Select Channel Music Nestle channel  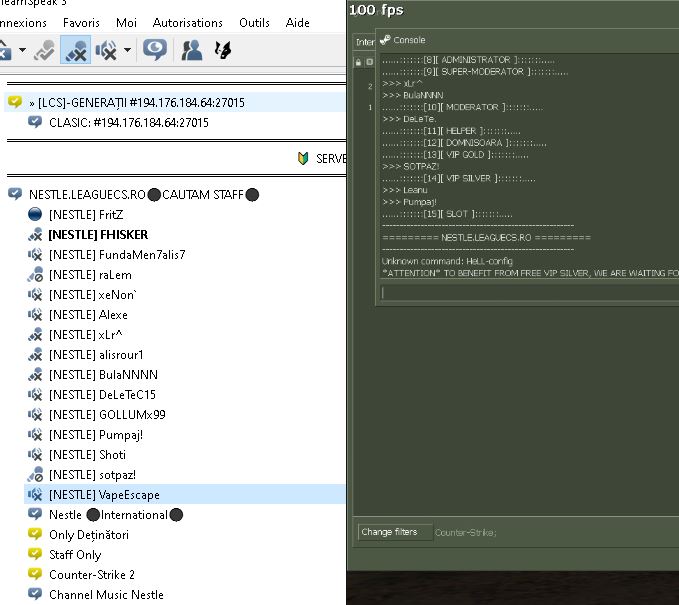click(106, 595)
